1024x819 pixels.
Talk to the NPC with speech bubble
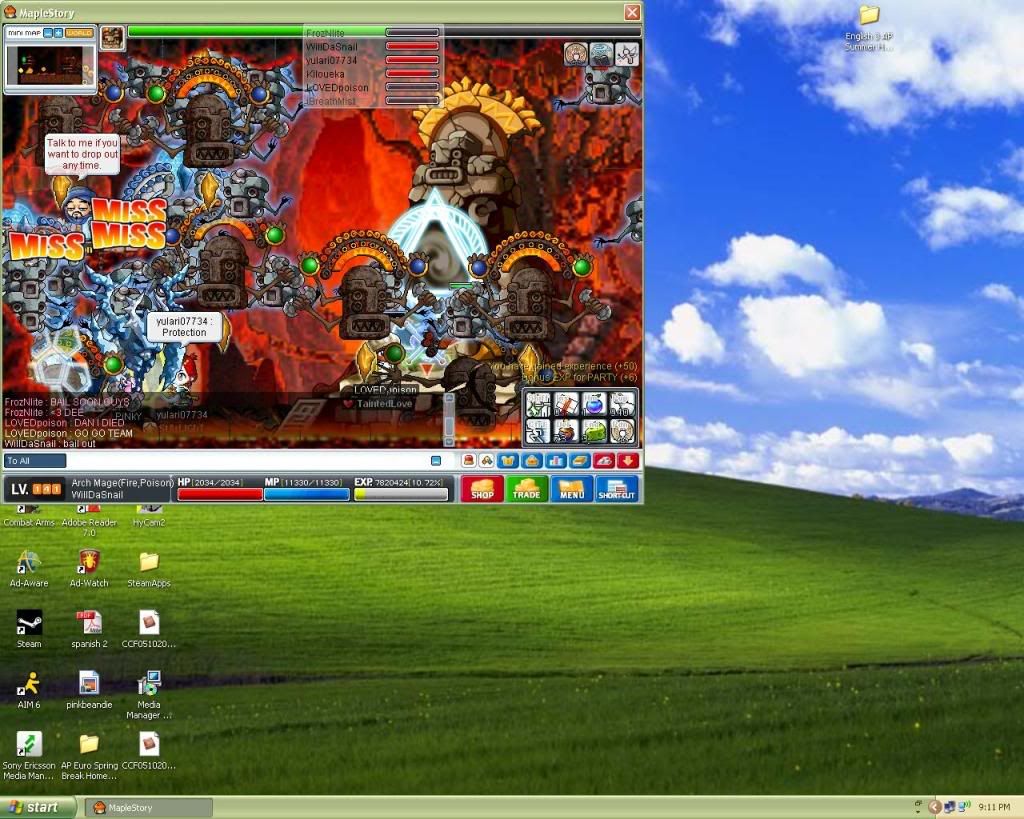(x=77, y=204)
